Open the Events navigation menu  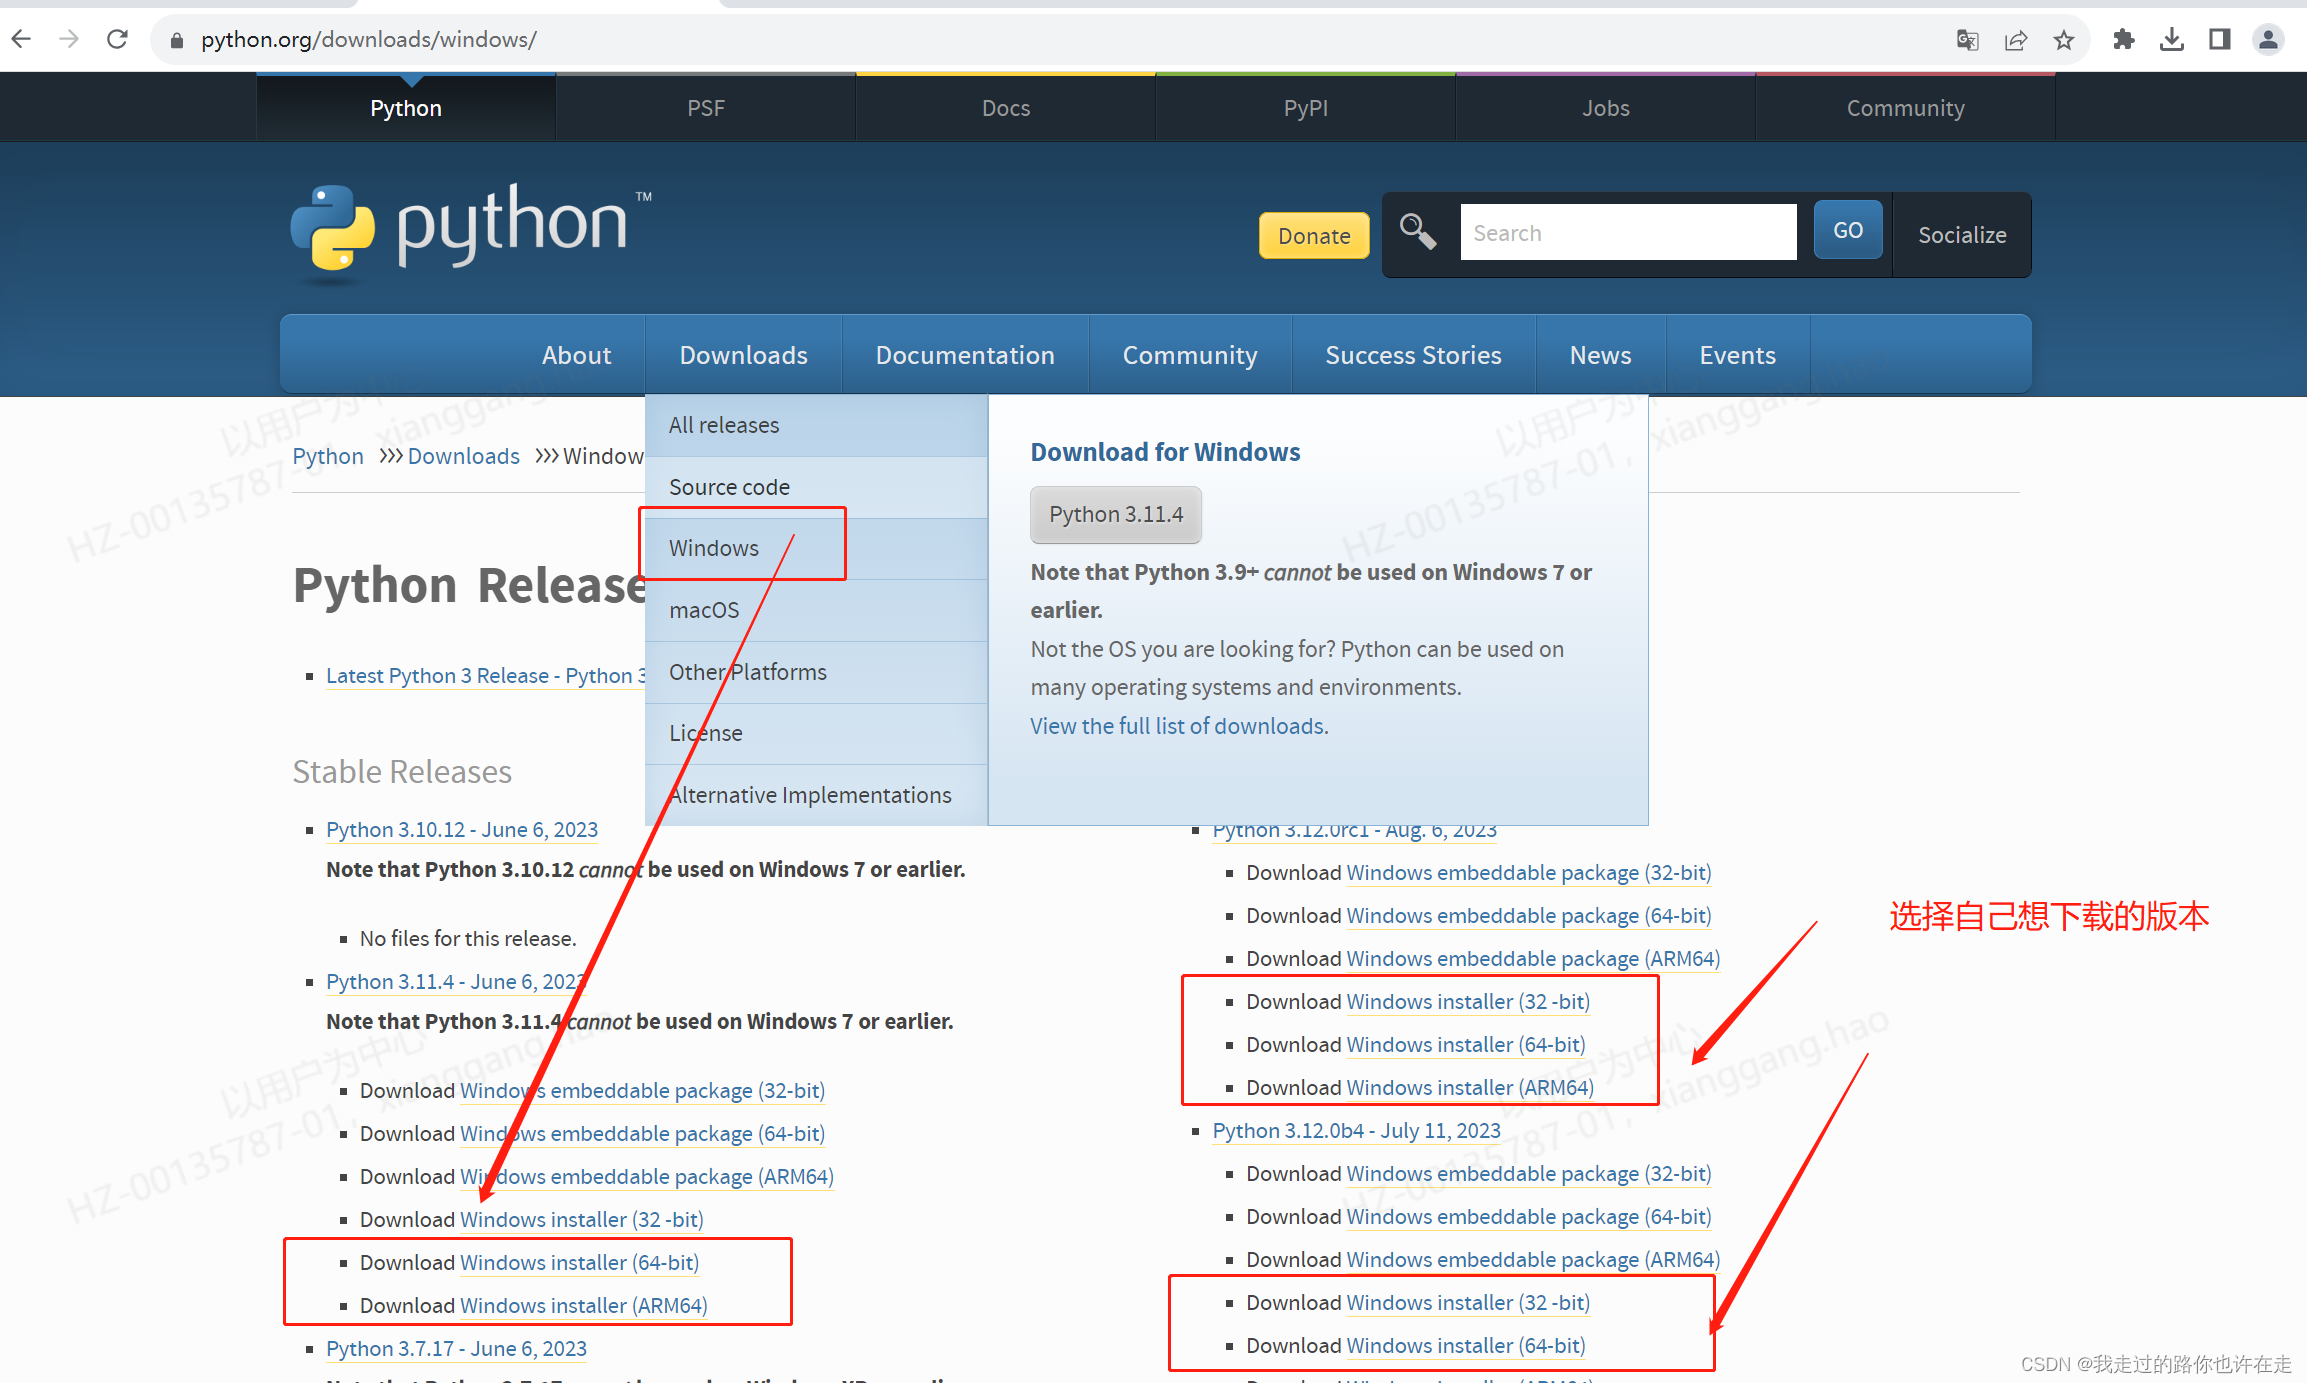coord(1737,355)
